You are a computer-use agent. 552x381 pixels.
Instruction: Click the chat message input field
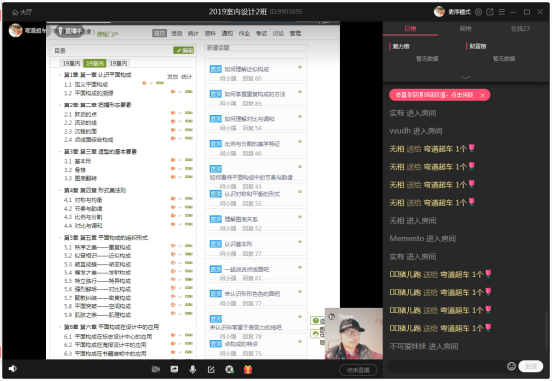tap(446, 366)
